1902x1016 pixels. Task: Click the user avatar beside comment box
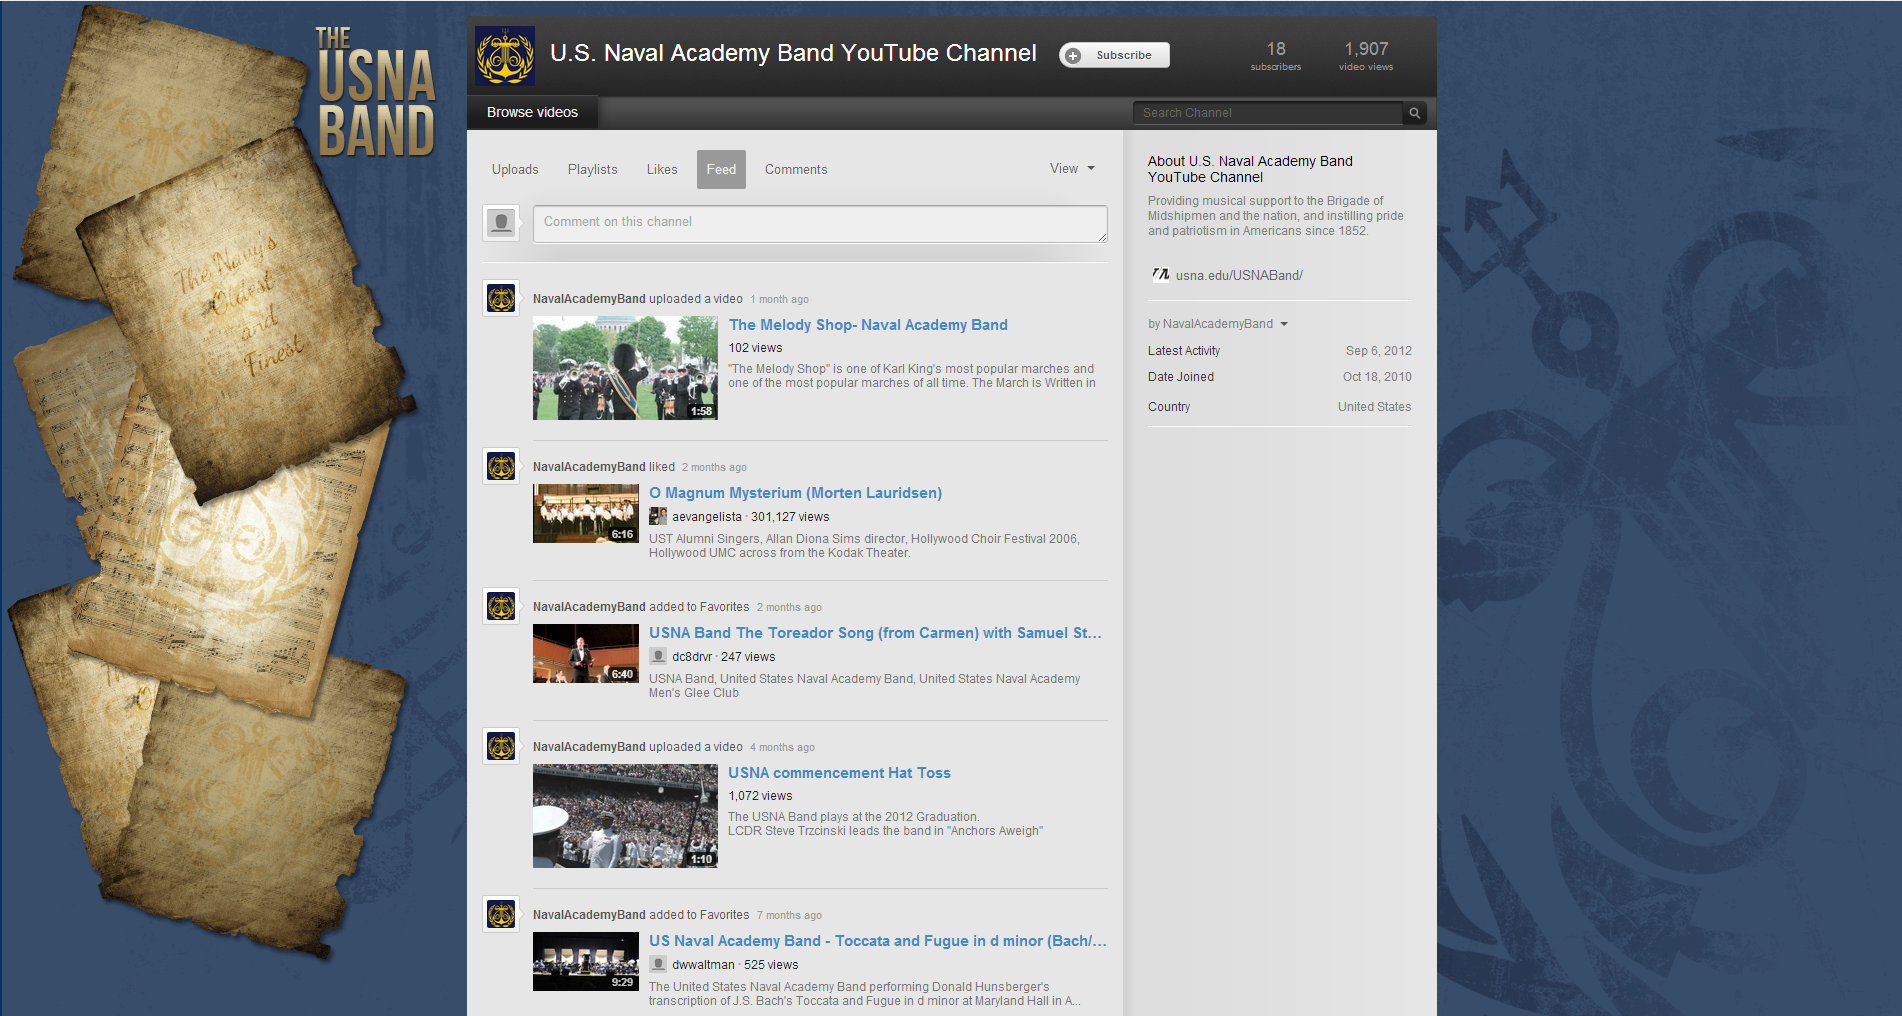pyautogui.click(x=501, y=222)
